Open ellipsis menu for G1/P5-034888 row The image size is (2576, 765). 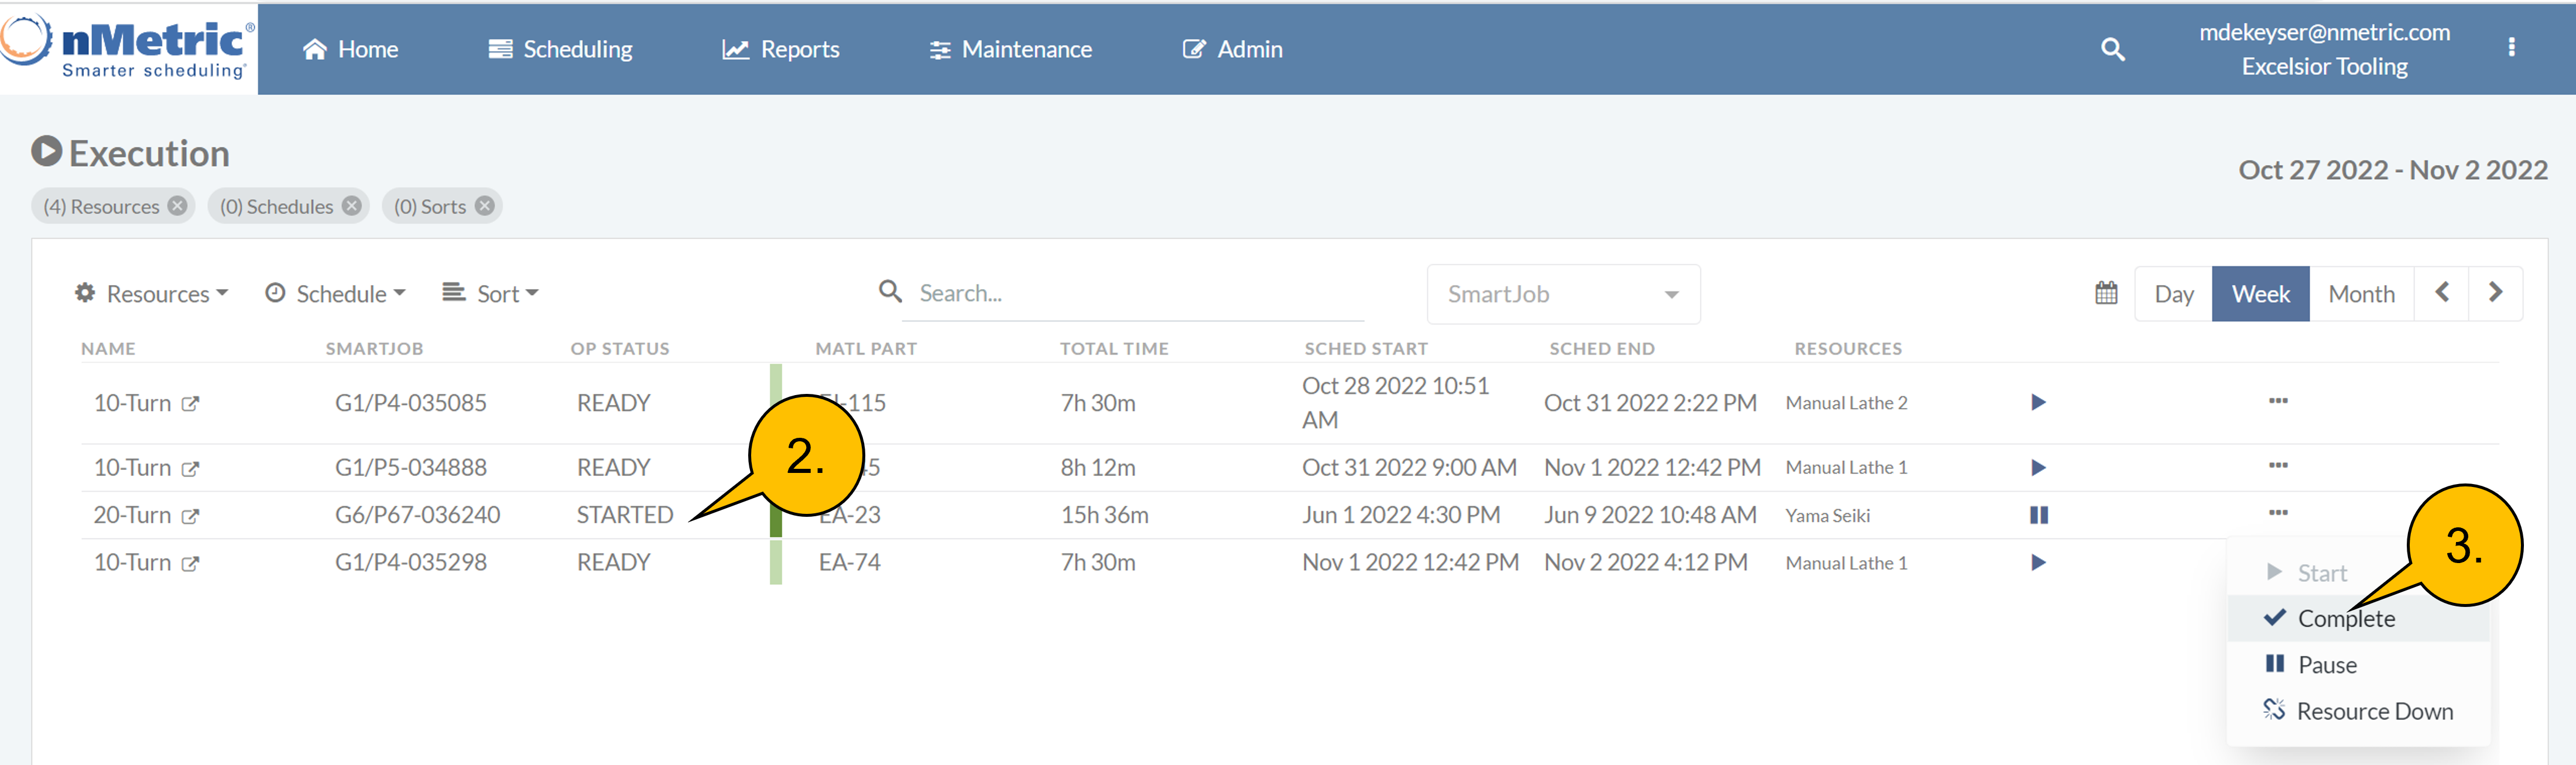[x=2278, y=465]
